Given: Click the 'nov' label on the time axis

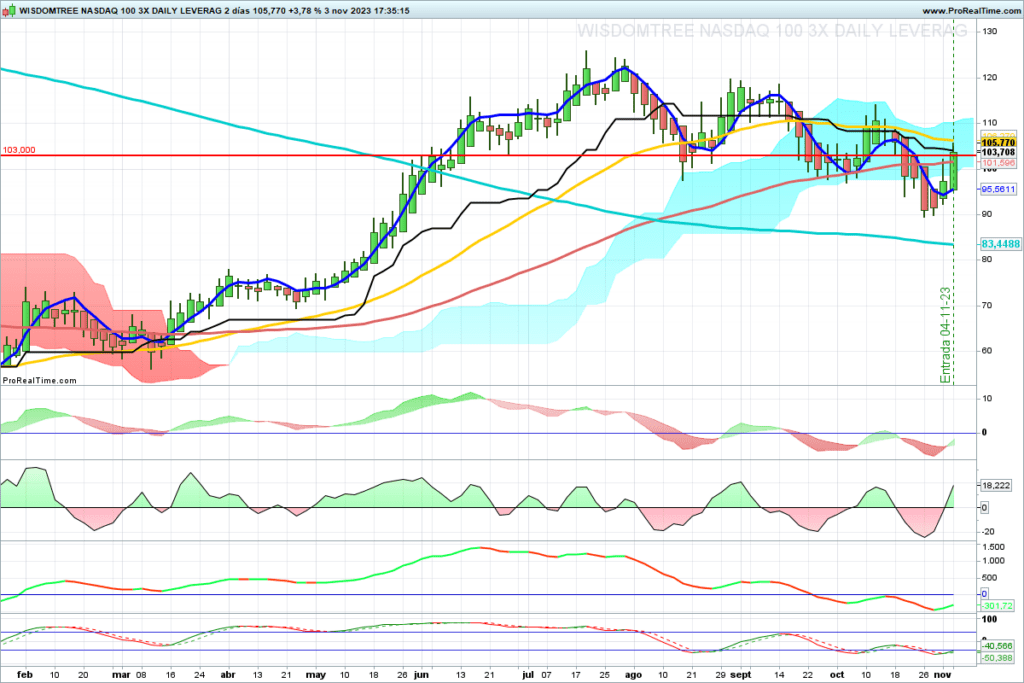Looking at the screenshot, I should pyautogui.click(x=942, y=675).
